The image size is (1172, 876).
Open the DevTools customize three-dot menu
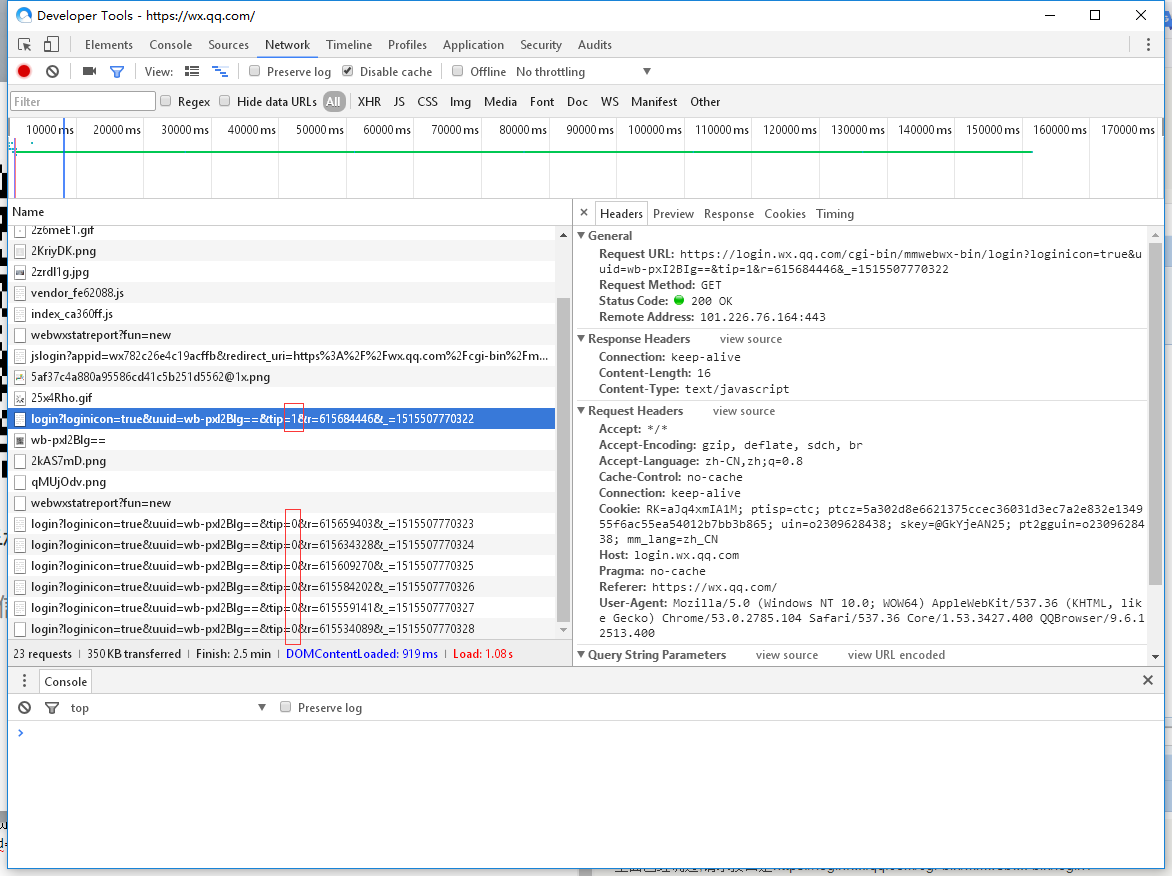[x=1148, y=45]
